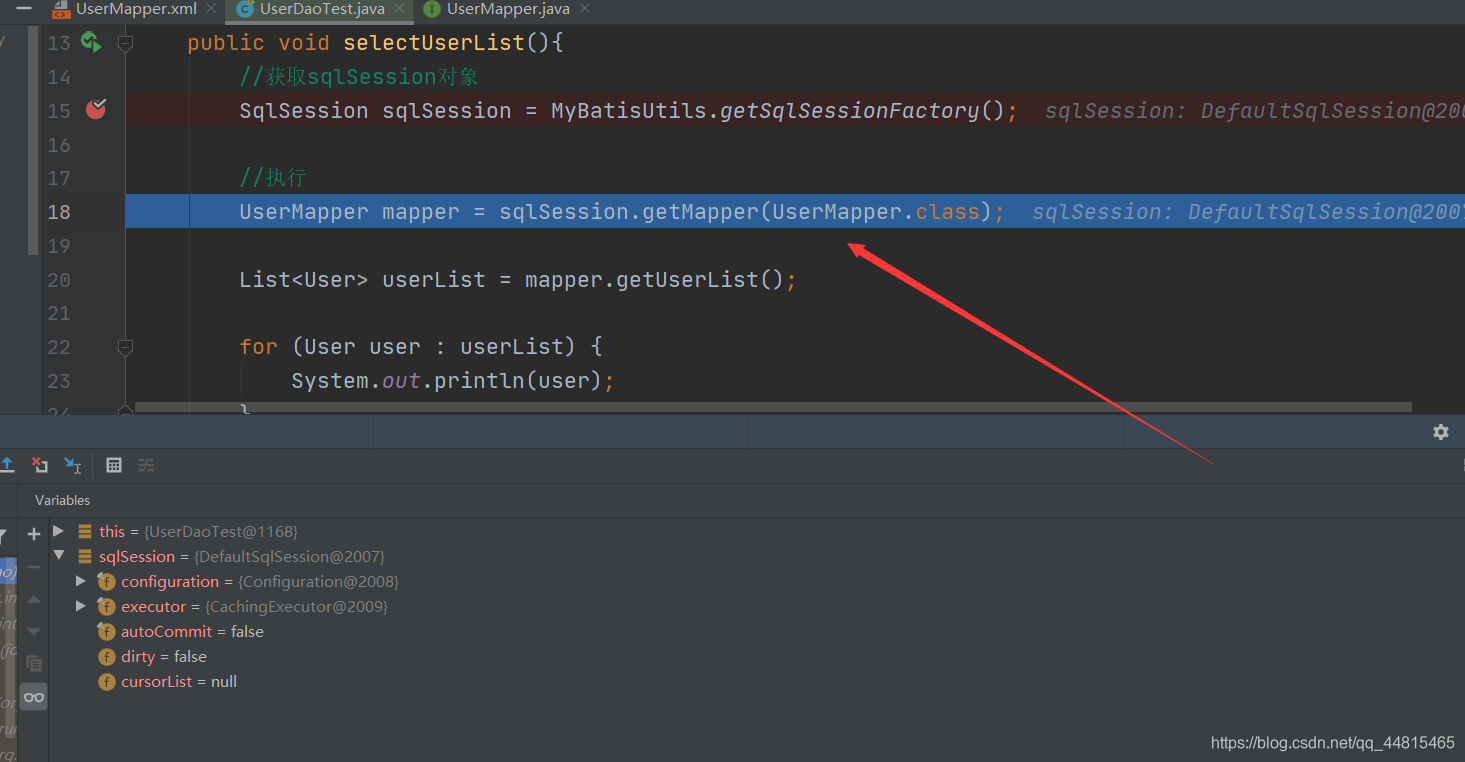
Task: Click the move watch down arrow
Action: pyautogui.click(x=34, y=631)
